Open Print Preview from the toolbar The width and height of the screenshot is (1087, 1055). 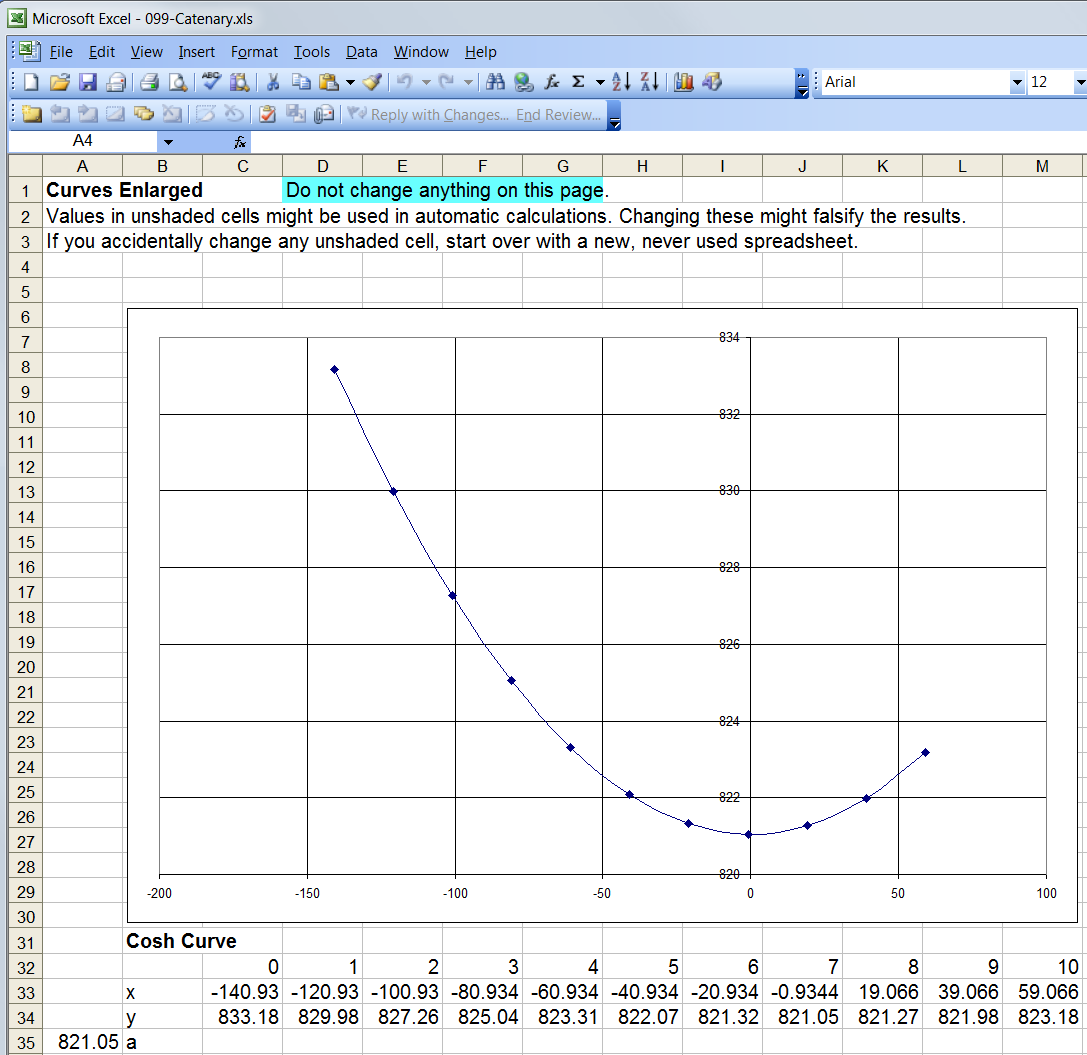click(177, 83)
